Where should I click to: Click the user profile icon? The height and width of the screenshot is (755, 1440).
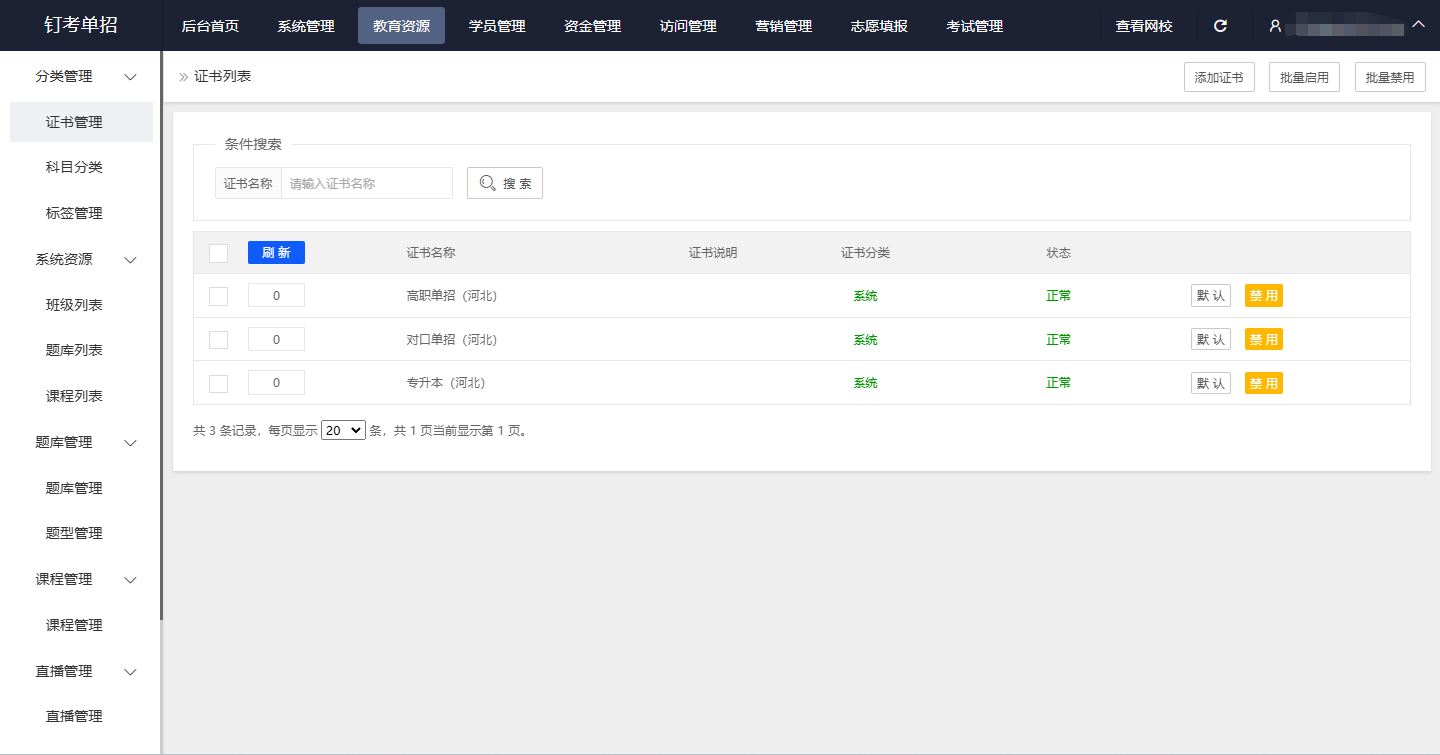[x=1275, y=26]
